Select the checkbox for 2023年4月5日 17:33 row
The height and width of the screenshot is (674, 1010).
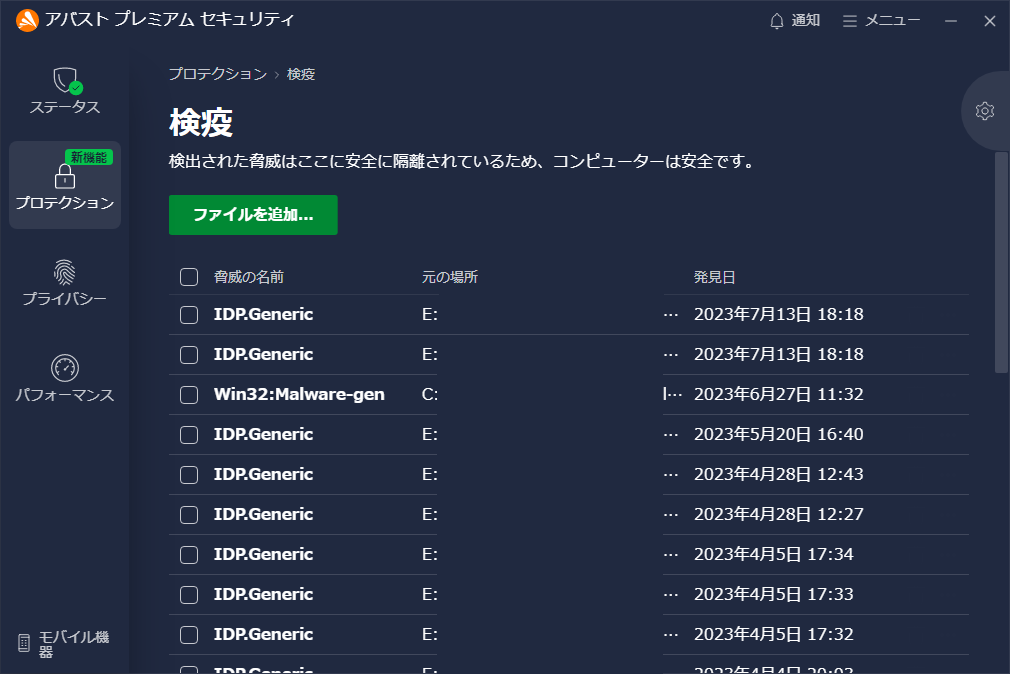pos(189,594)
